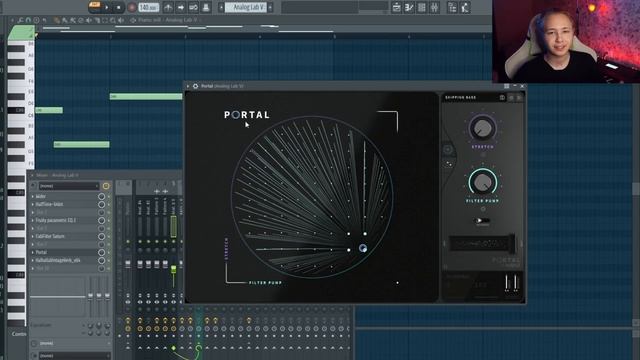This screenshot has width=640, height=360.
Task: Toggle ValhallaVintageVerb slot enable LED
Action: (x=109, y=260)
